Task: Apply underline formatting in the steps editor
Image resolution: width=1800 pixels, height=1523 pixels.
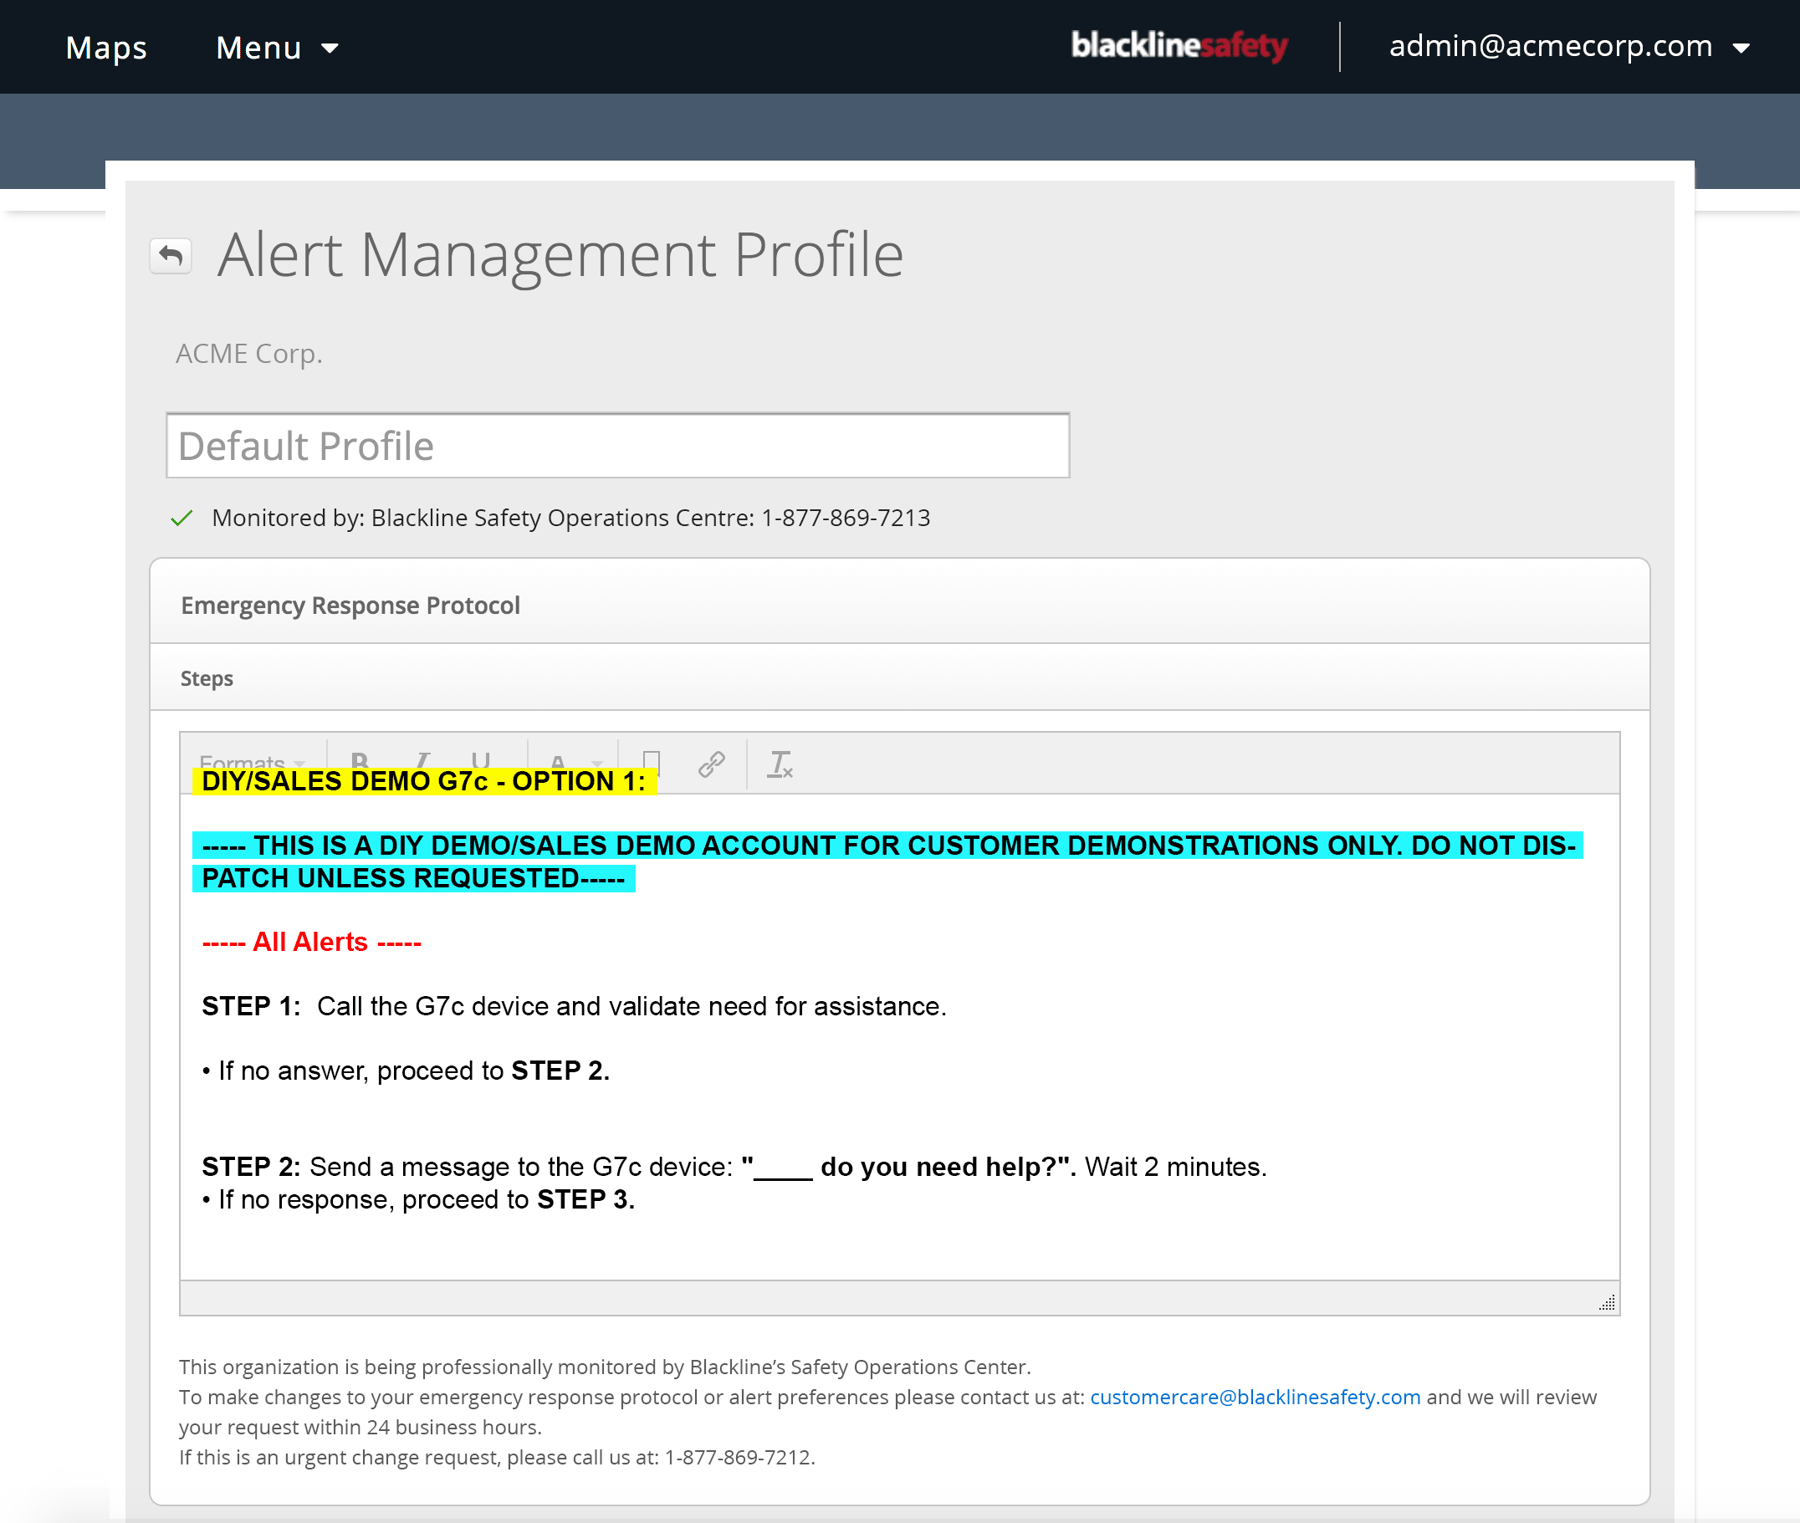Action: click(x=483, y=763)
